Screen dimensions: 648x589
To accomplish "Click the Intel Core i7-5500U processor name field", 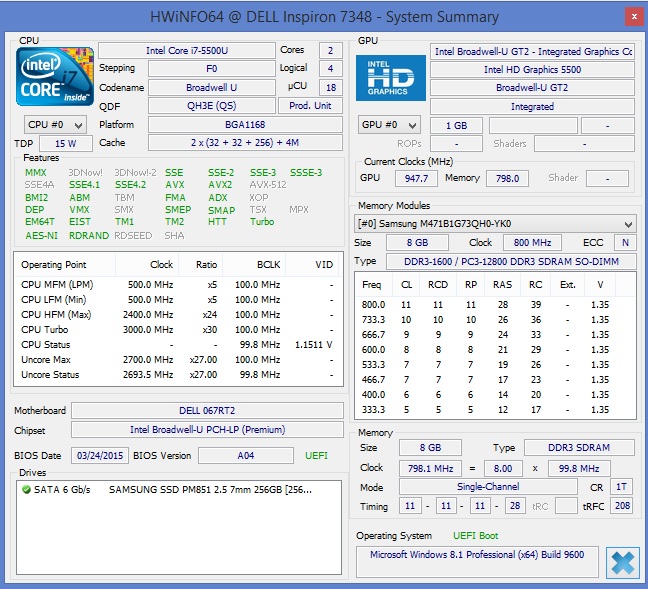I will pyautogui.click(x=184, y=50).
